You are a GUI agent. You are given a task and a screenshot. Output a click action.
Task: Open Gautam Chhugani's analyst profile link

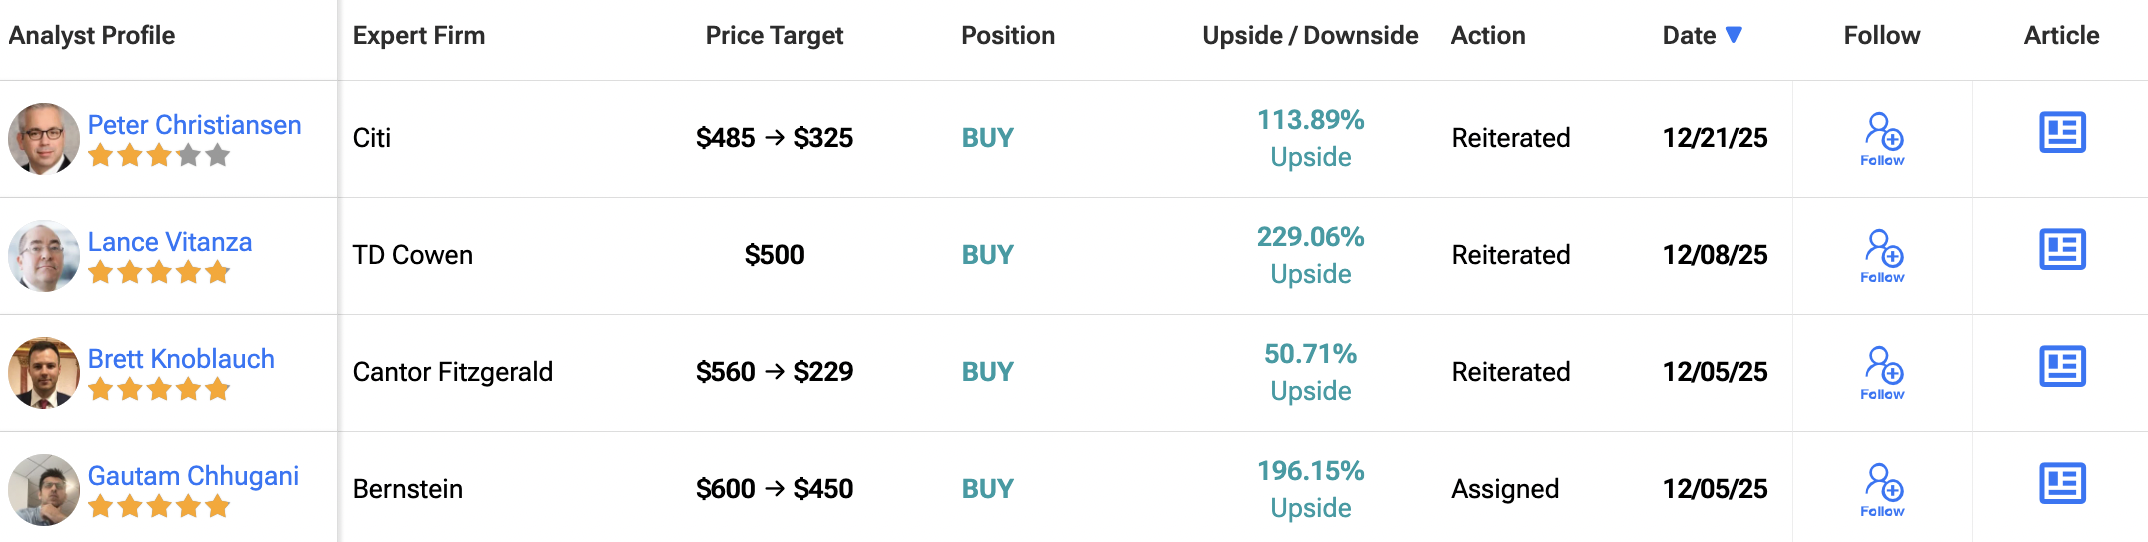pyautogui.click(x=193, y=476)
